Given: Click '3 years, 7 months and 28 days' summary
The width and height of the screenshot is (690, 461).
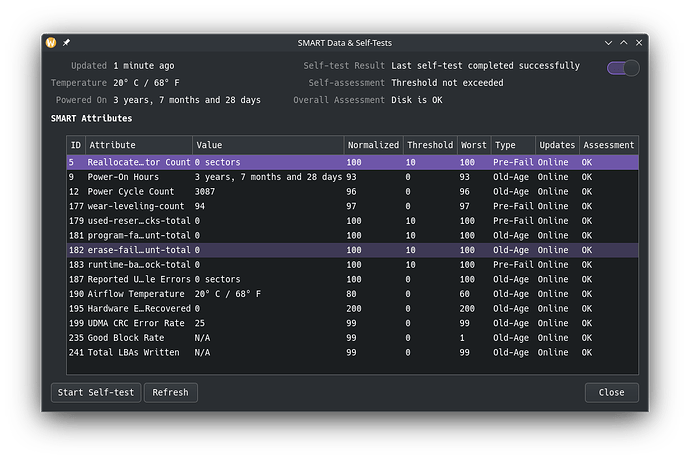Looking at the screenshot, I should [x=187, y=100].
